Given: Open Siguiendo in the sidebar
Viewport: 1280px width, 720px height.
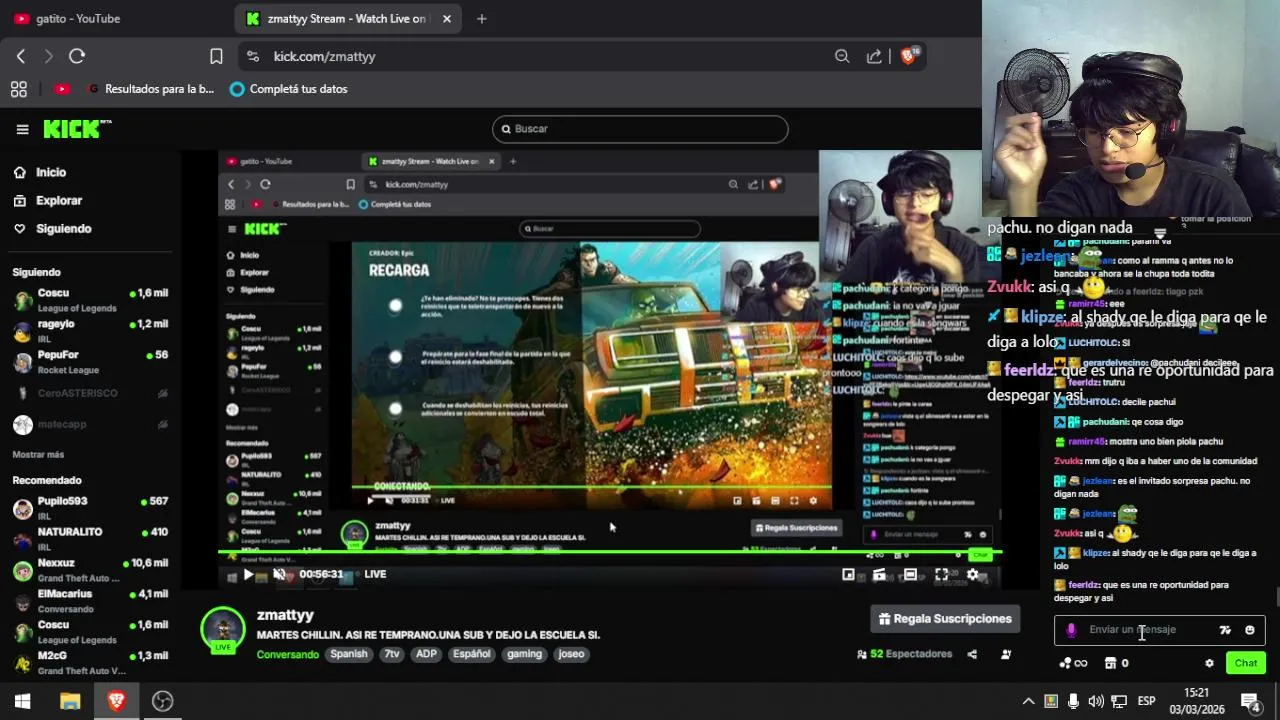Looking at the screenshot, I should (x=63, y=228).
